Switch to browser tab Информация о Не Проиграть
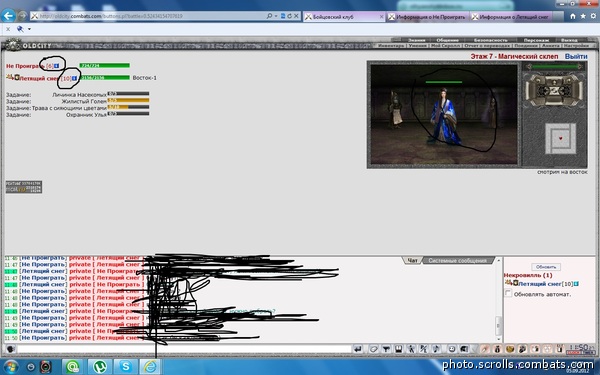 pyautogui.click(x=427, y=16)
